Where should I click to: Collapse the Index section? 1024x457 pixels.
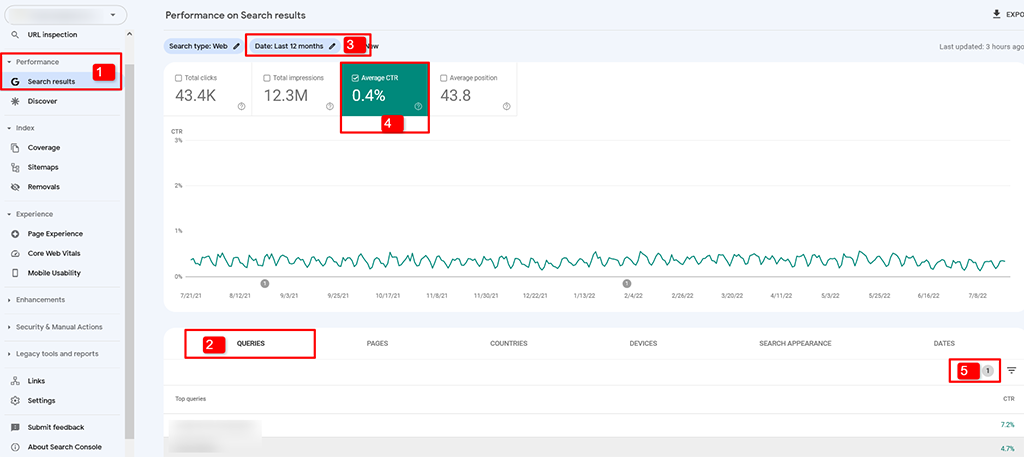point(9,128)
